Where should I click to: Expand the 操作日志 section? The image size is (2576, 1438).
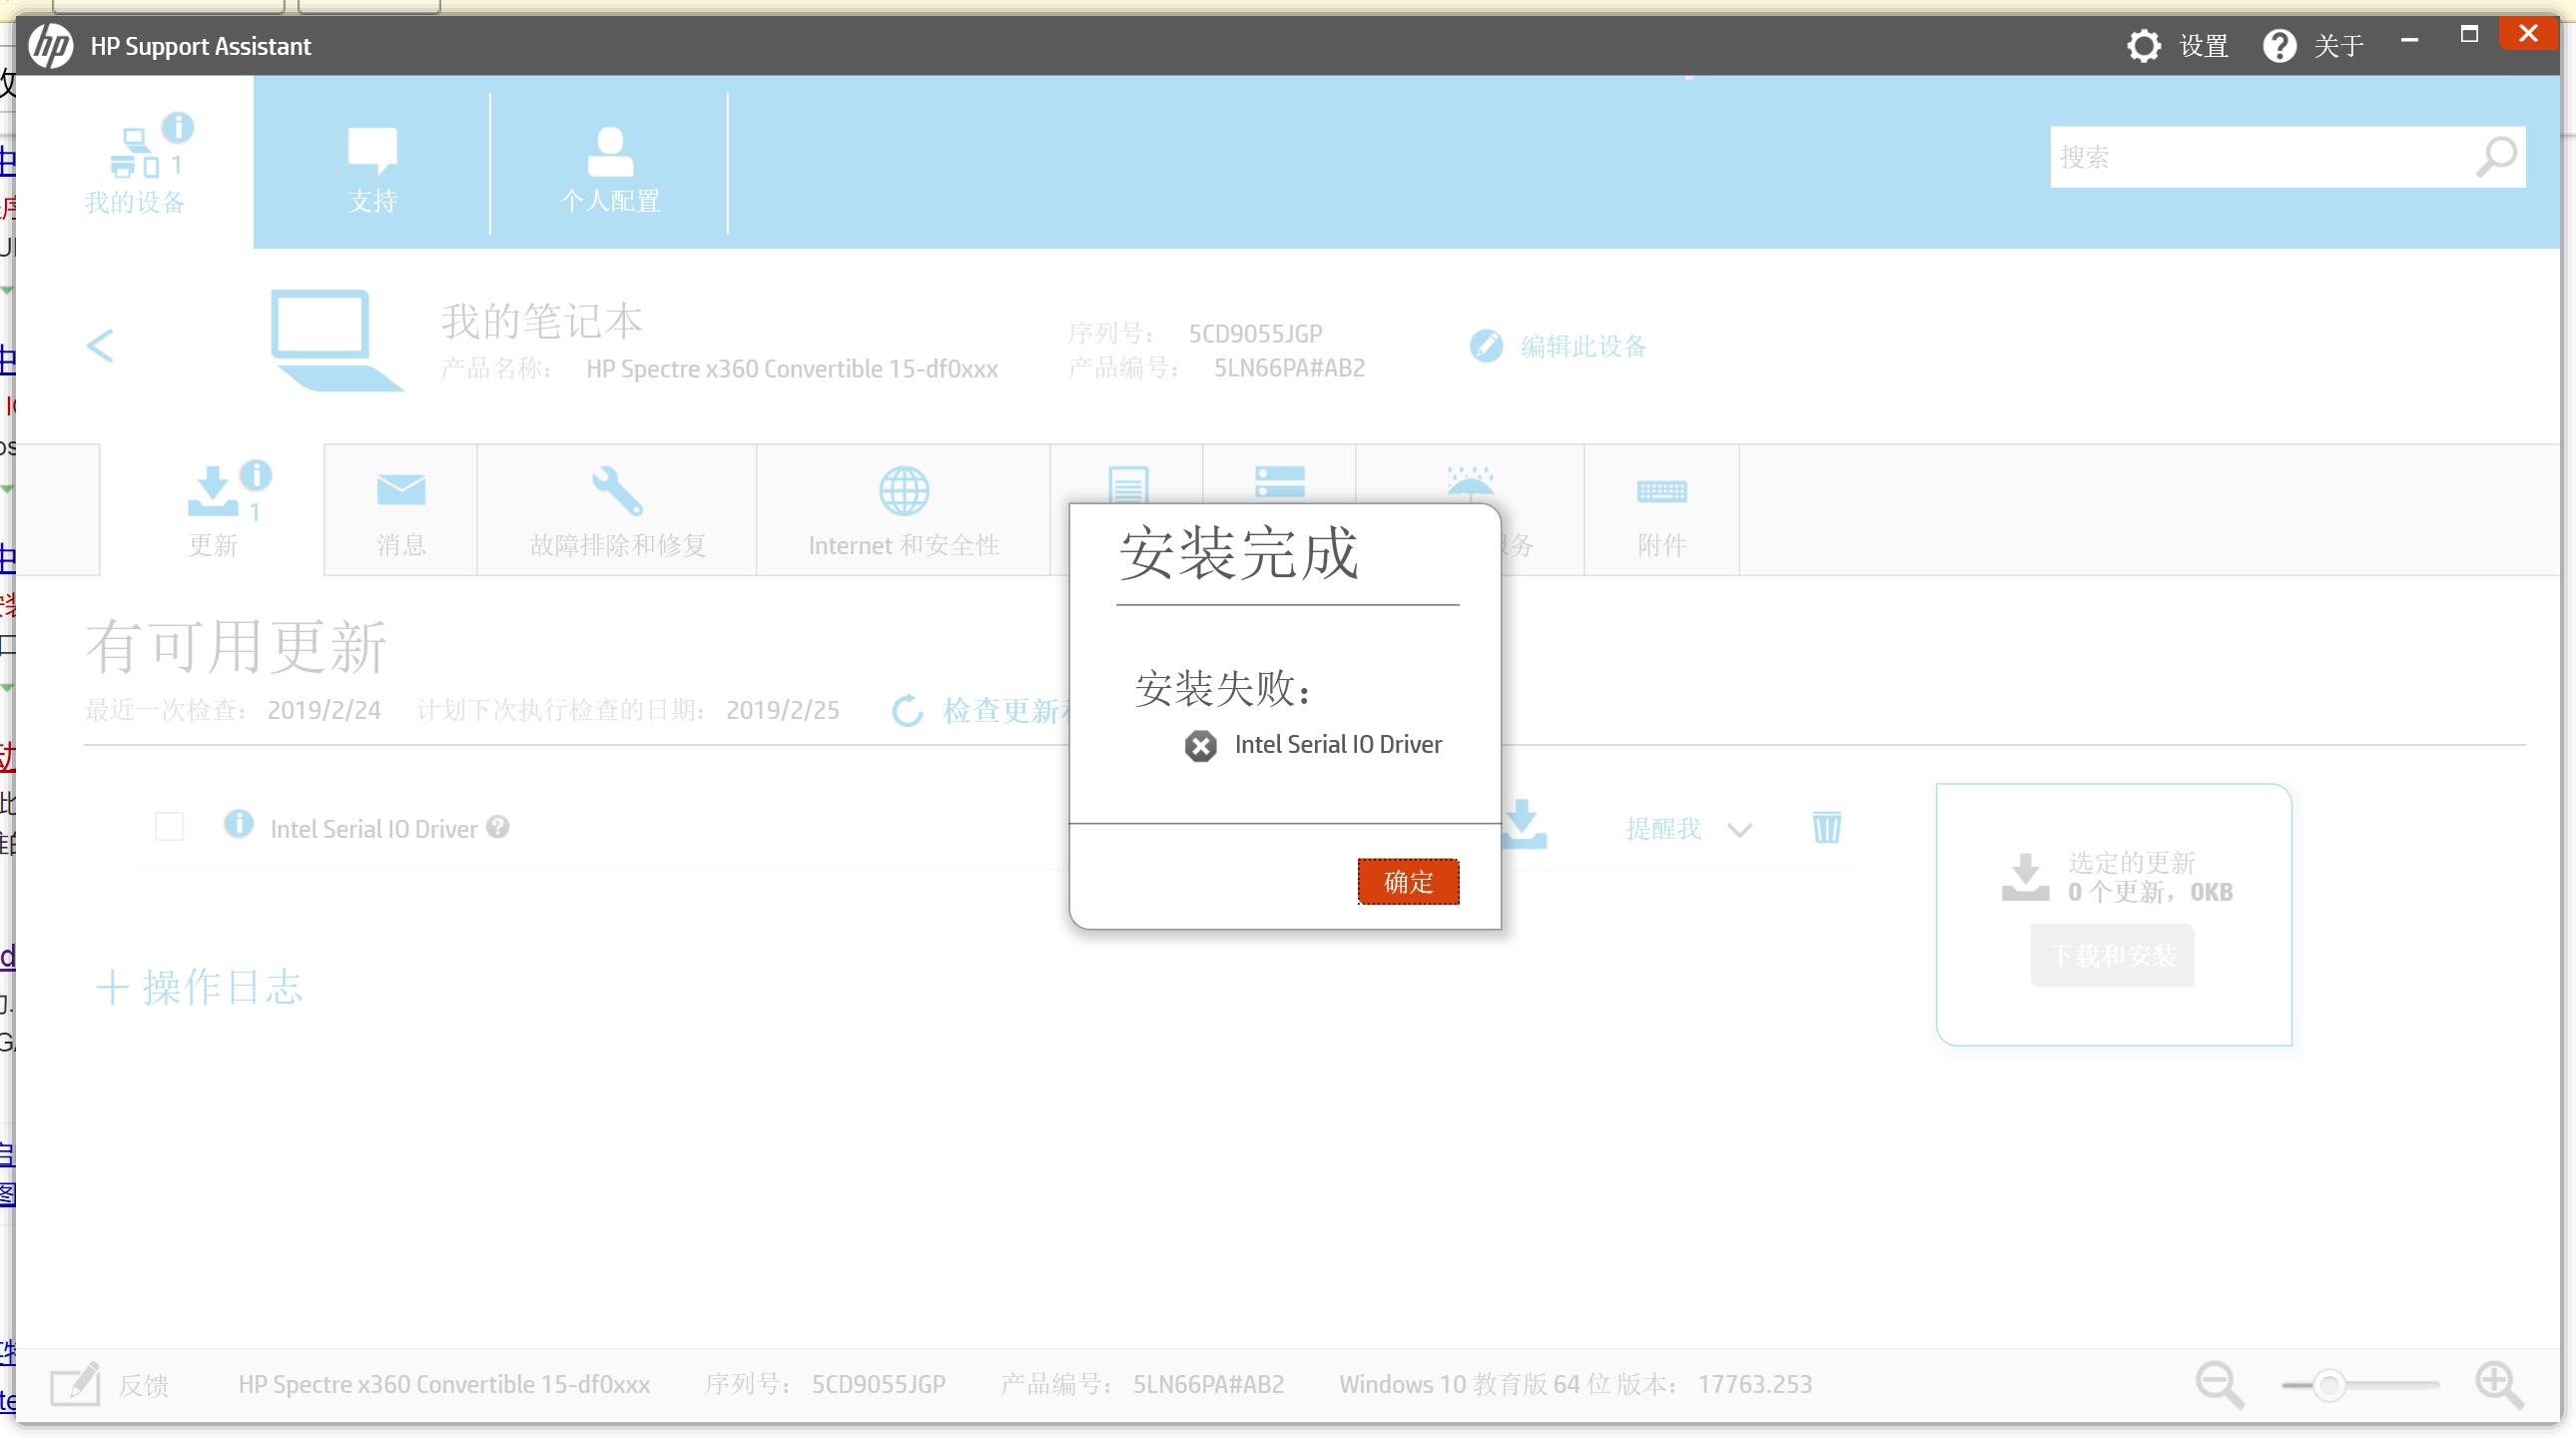tap(199, 987)
